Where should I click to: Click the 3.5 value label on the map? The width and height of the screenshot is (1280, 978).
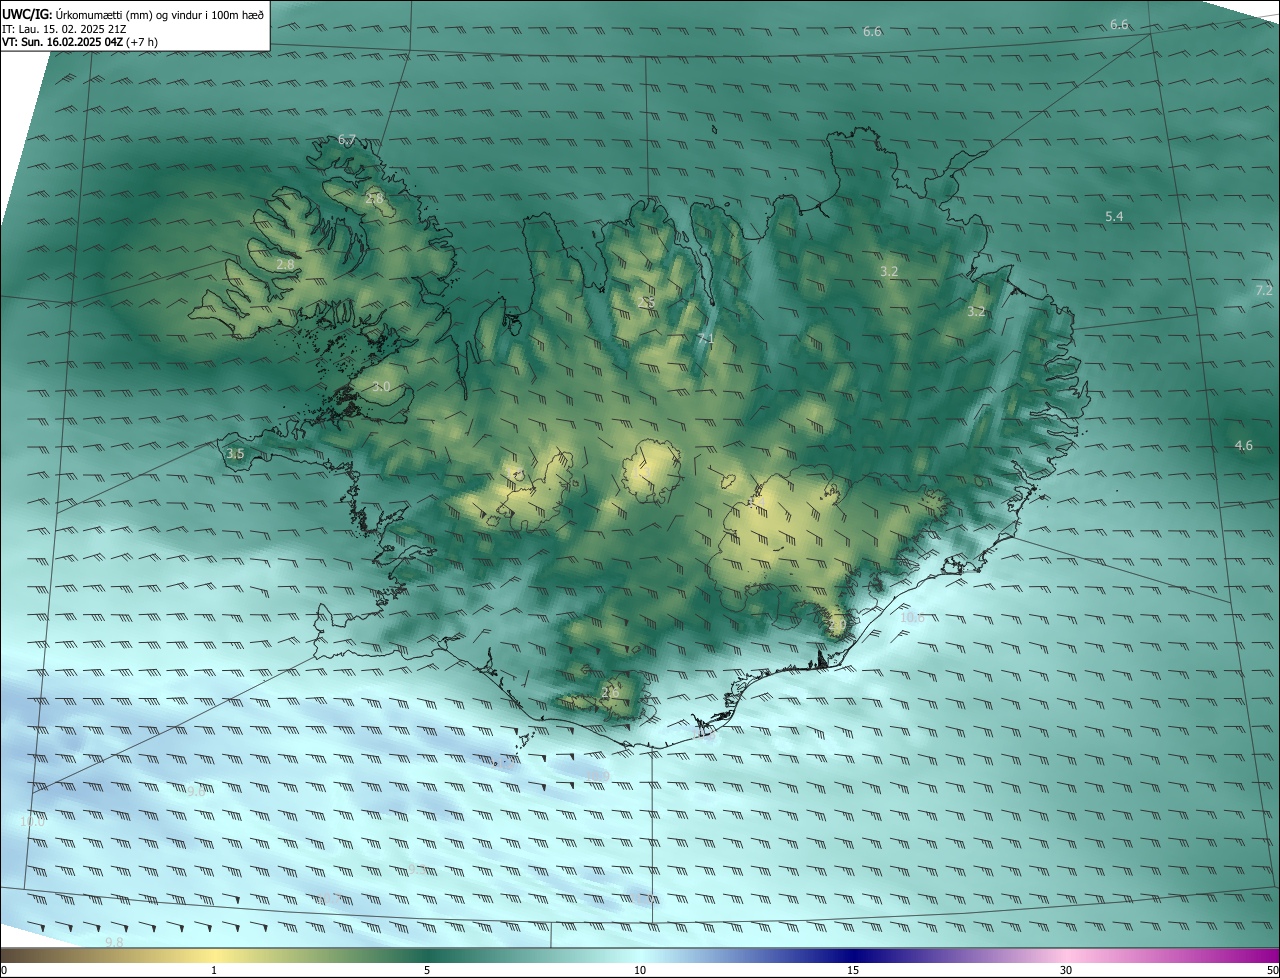click(235, 453)
